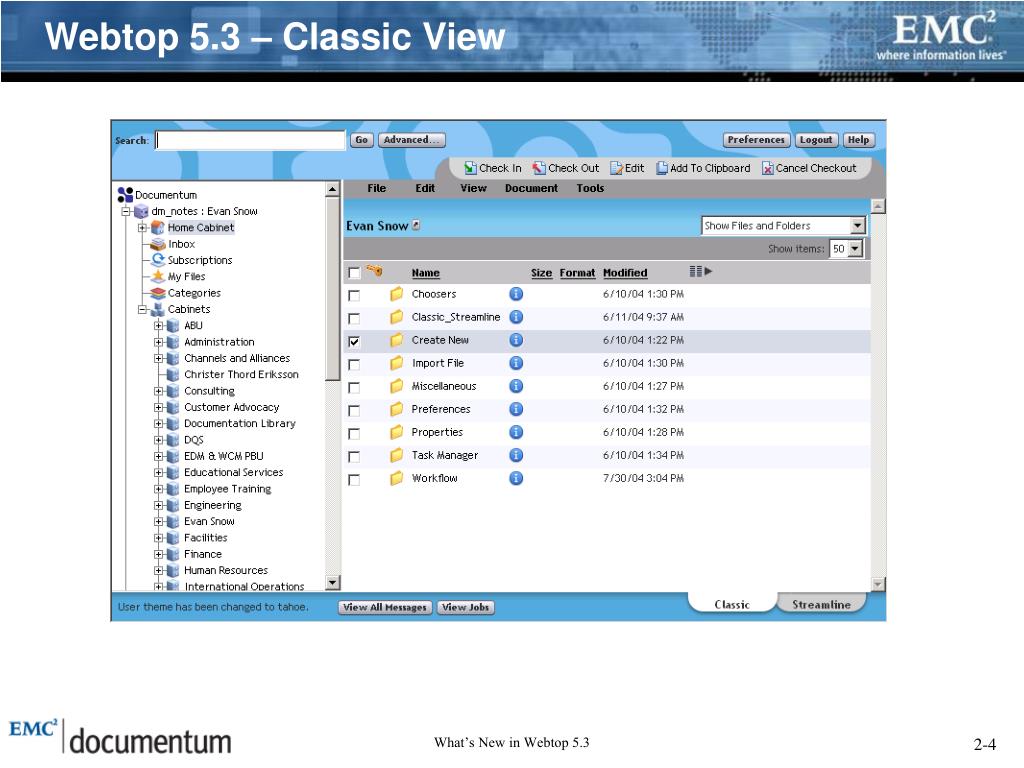
Task: Open info icon for Task Manager folder
Action: [x=516, y=455]
